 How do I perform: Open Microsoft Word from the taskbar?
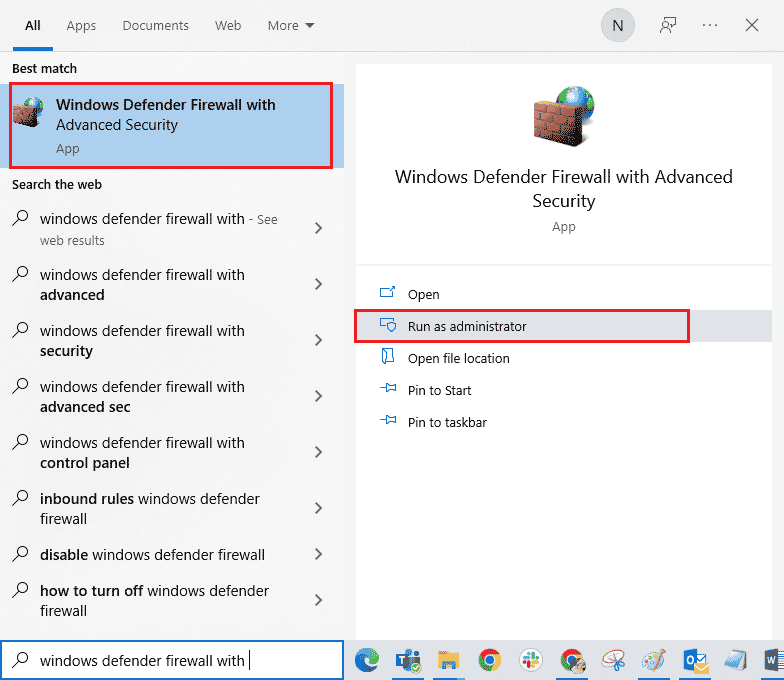(774, 660)
